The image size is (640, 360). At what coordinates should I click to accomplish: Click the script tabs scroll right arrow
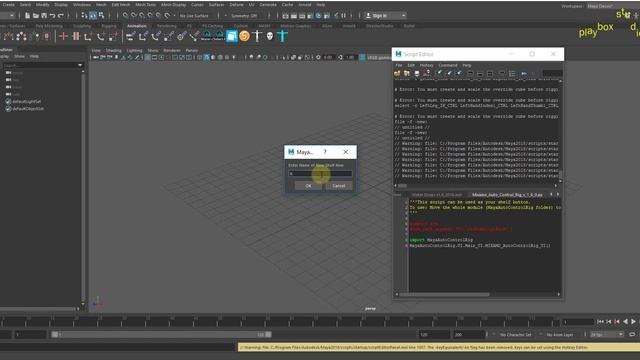[558, 195]
